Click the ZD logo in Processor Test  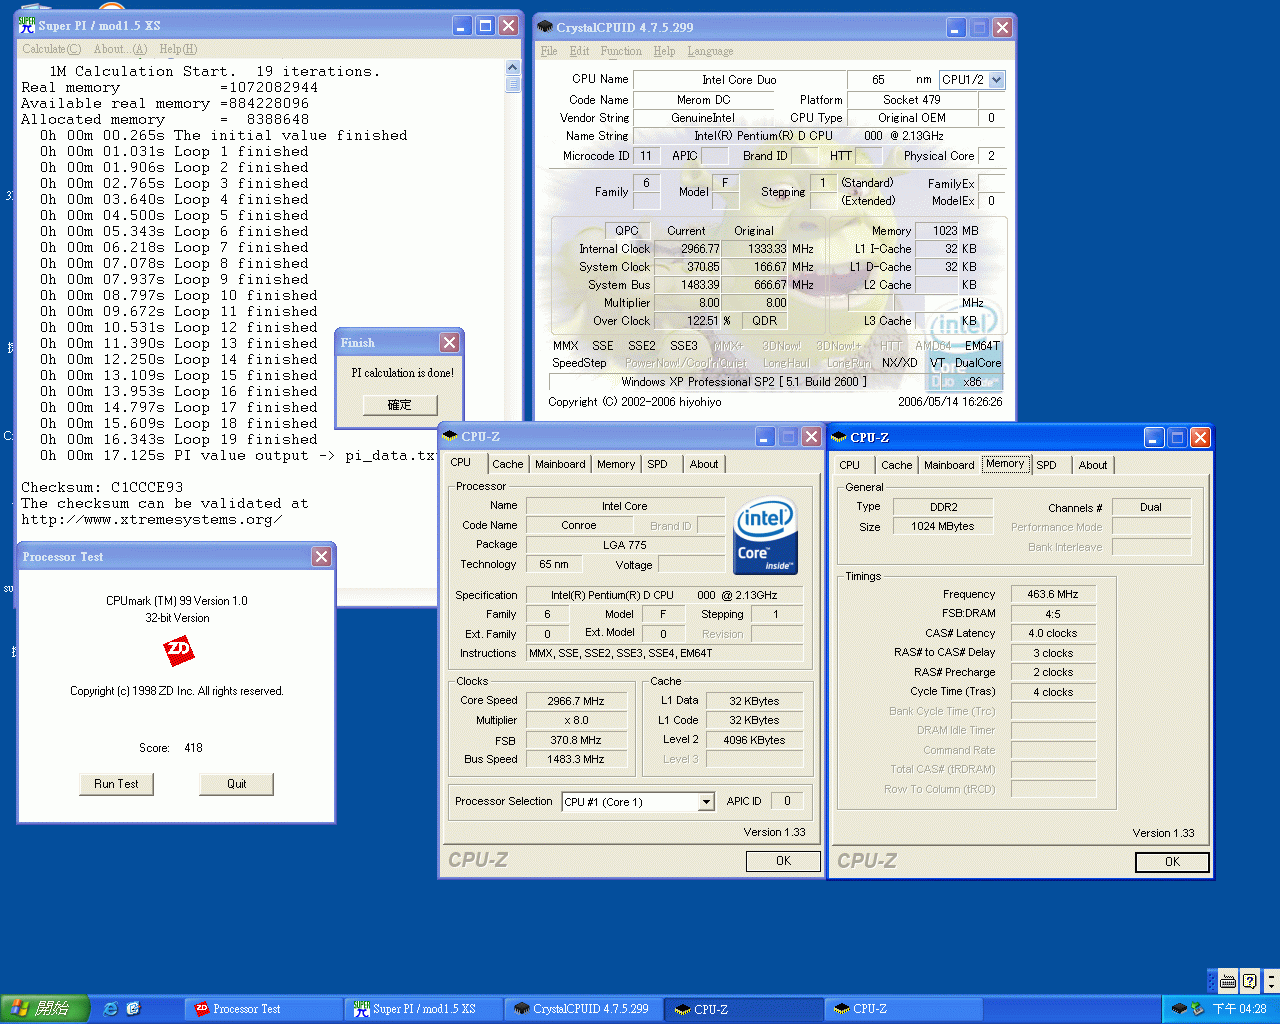pos(179,650)
